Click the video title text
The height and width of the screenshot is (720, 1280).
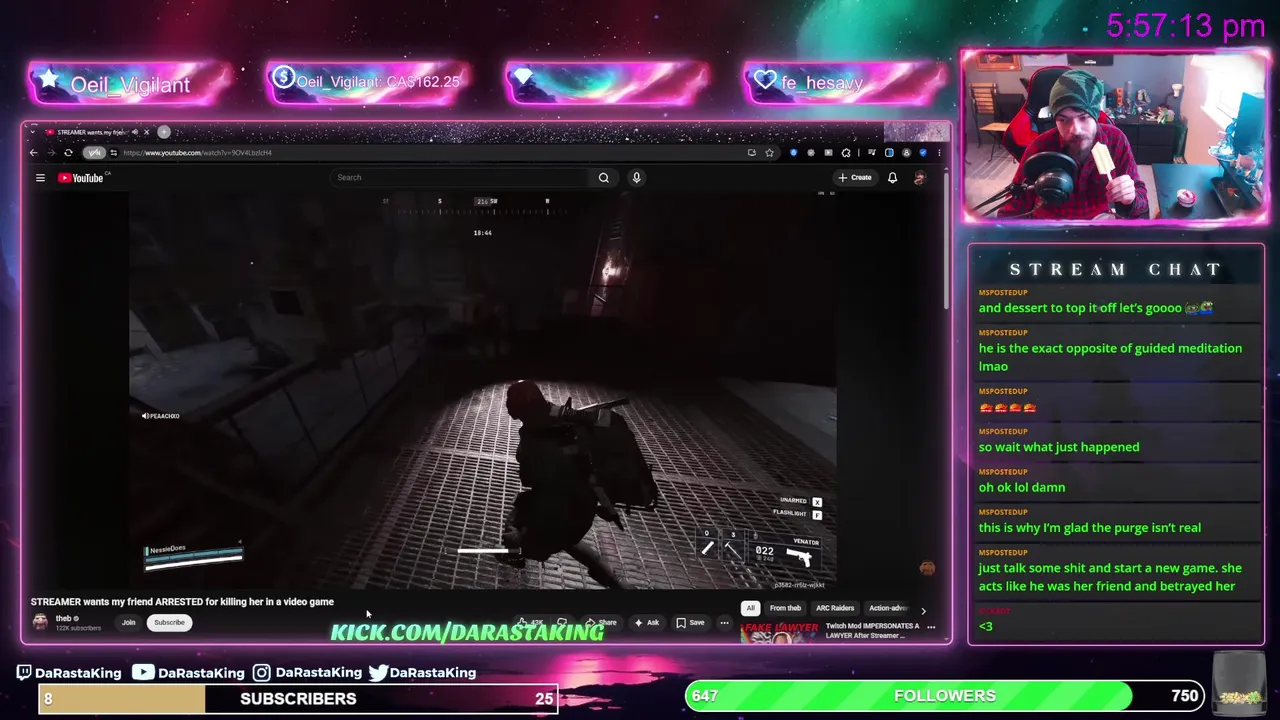182,602
